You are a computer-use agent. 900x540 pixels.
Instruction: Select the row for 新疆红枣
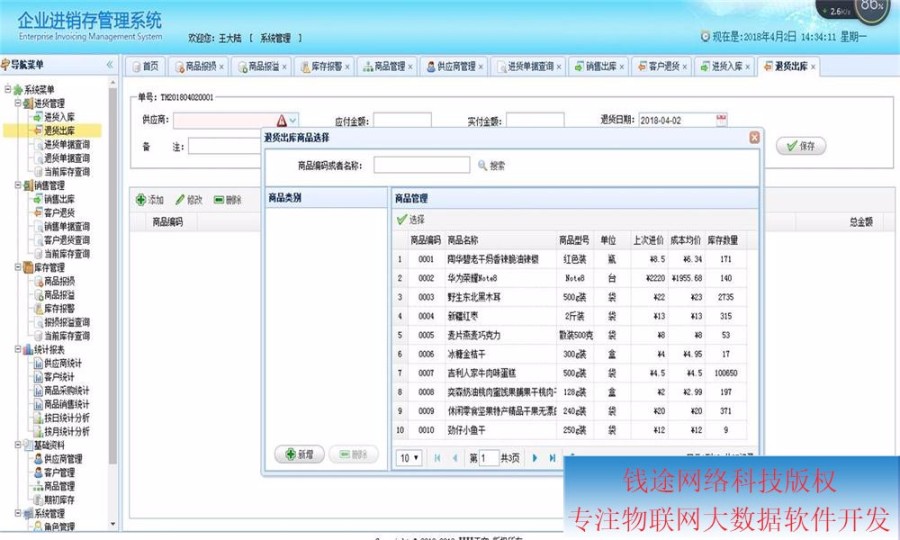[569, 316]
